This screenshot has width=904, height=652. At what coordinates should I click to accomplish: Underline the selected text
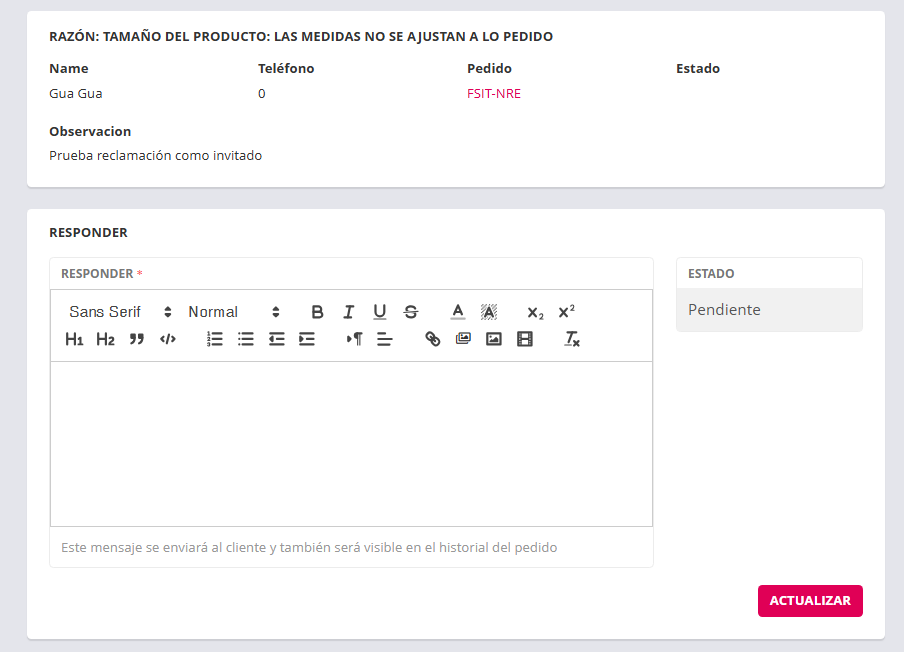point(379,312)
